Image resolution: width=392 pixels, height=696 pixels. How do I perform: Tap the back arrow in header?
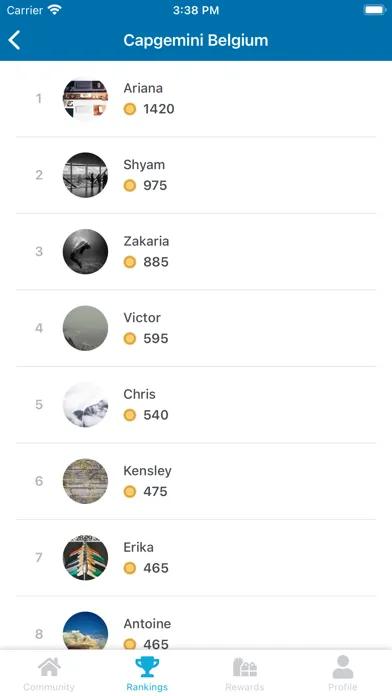point(14,40)
